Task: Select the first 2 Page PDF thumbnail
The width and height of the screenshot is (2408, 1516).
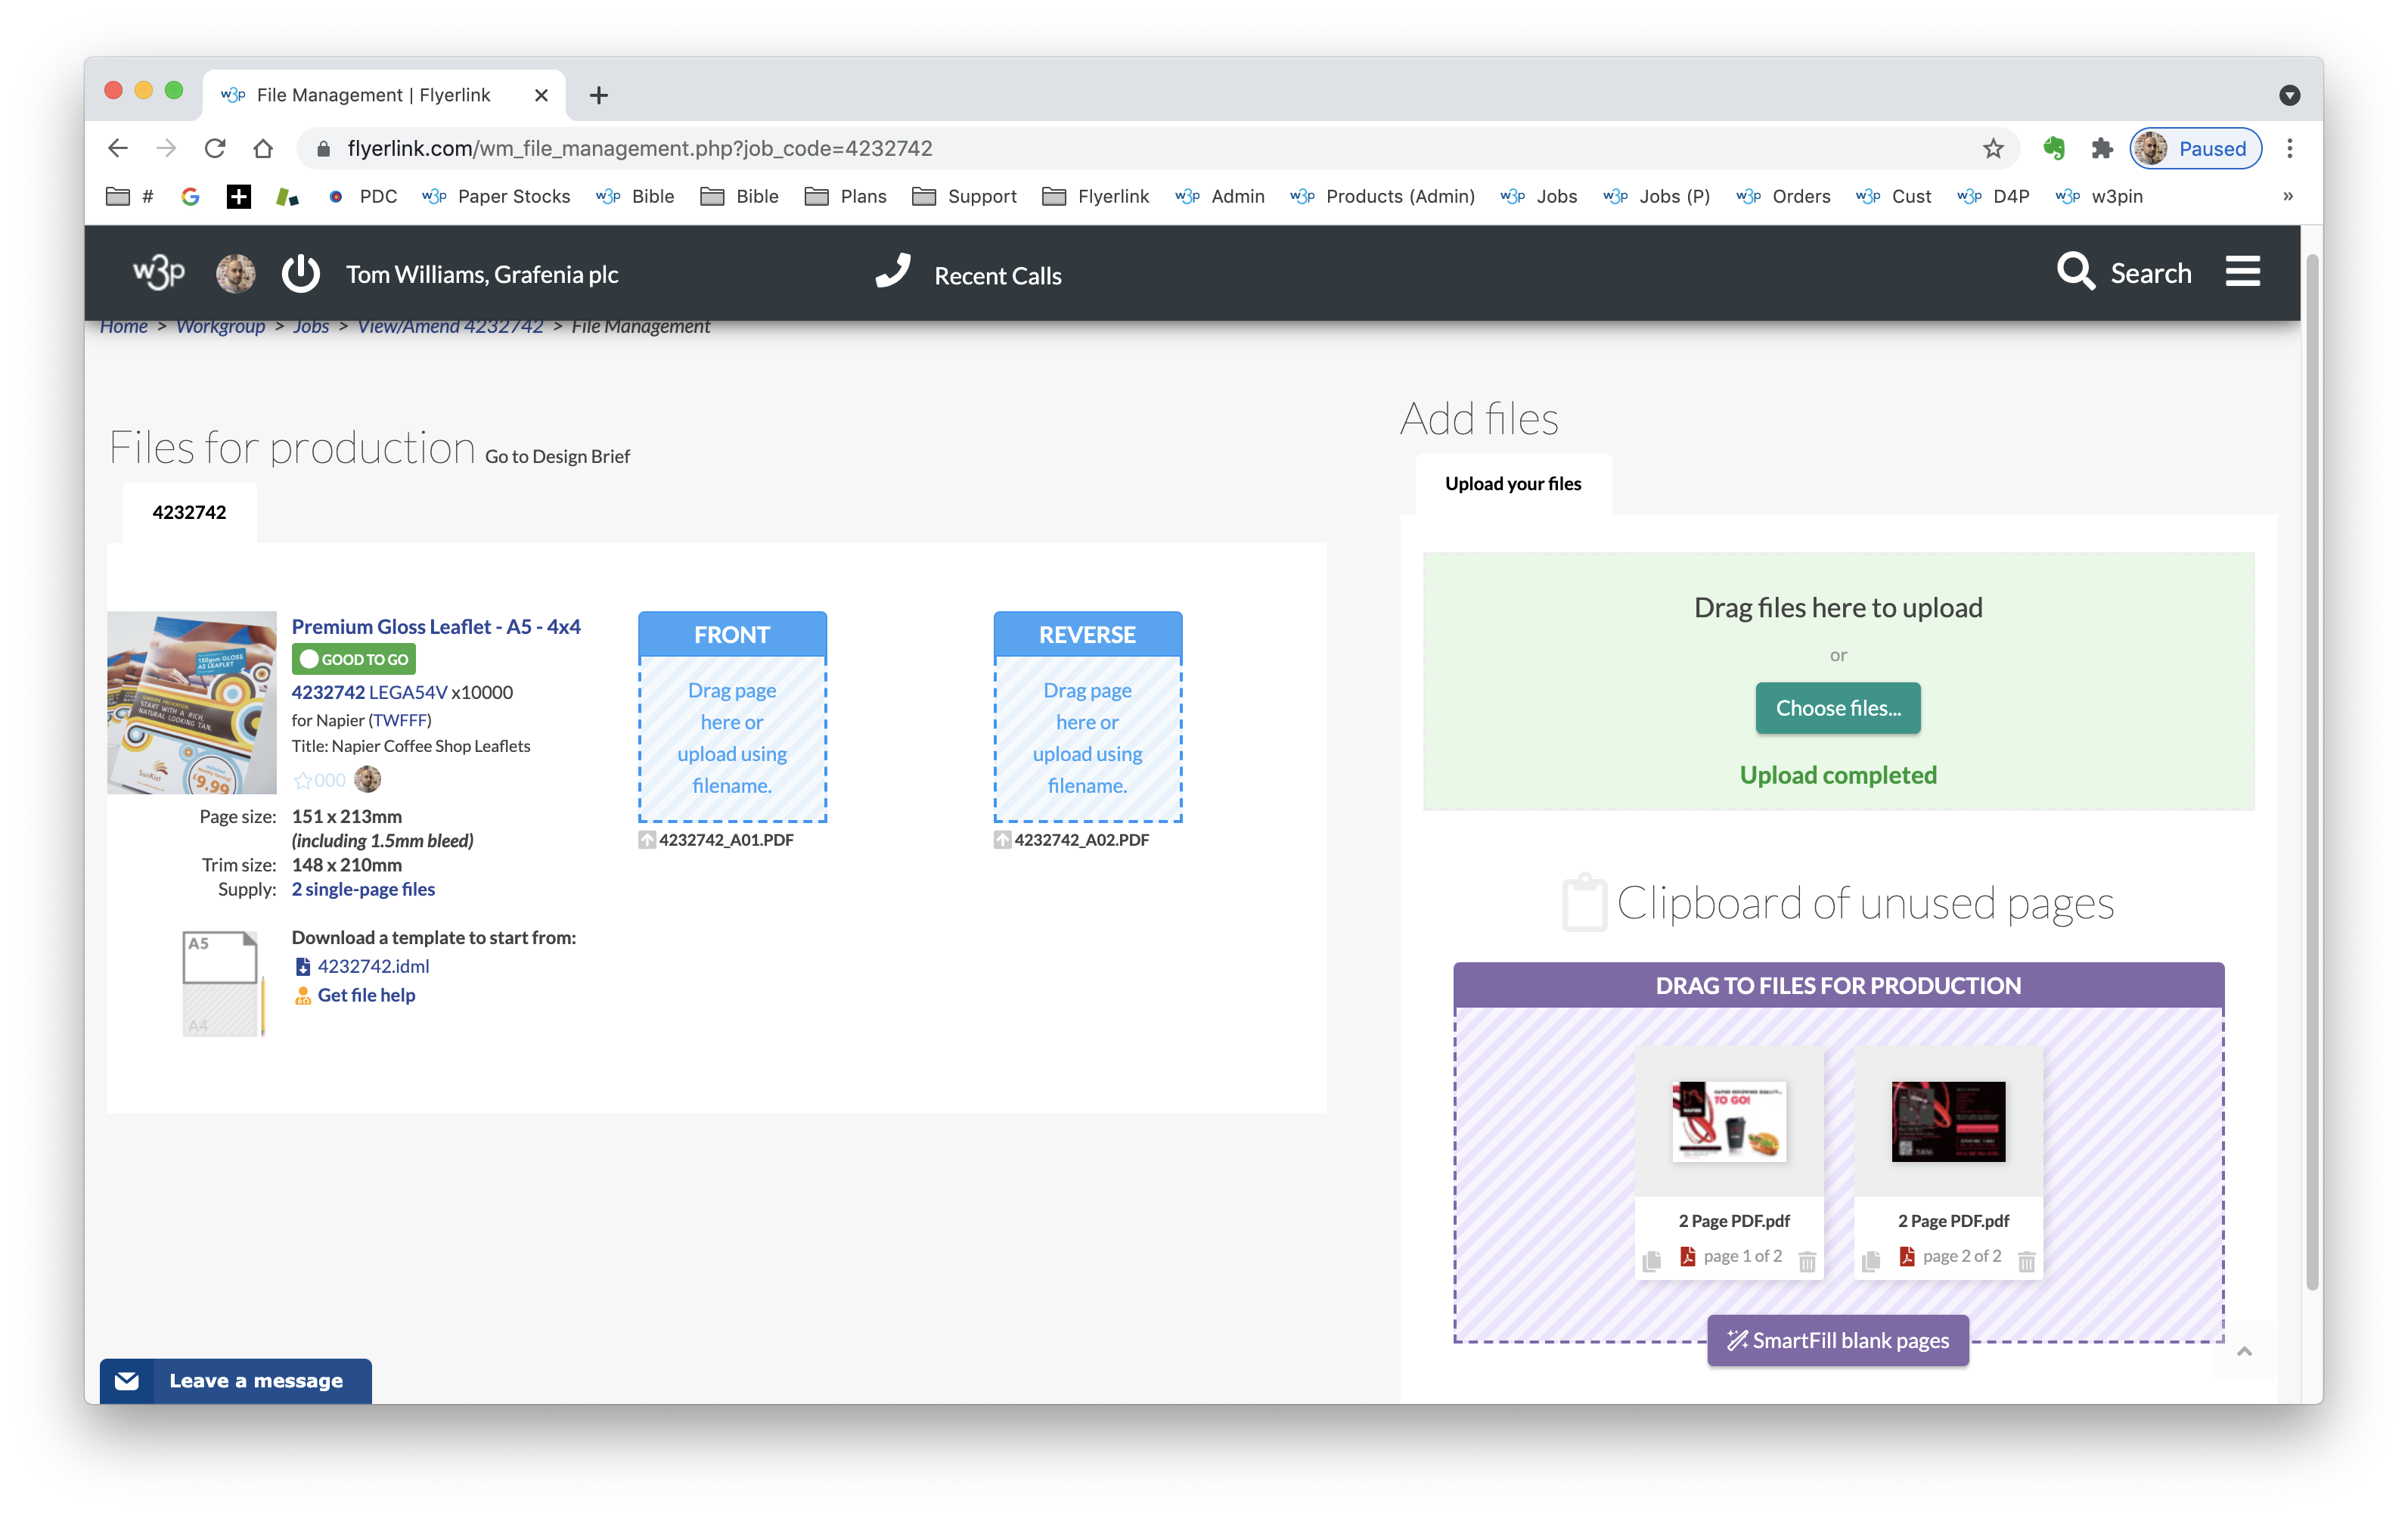Action: click(x=1728, y=1121)
